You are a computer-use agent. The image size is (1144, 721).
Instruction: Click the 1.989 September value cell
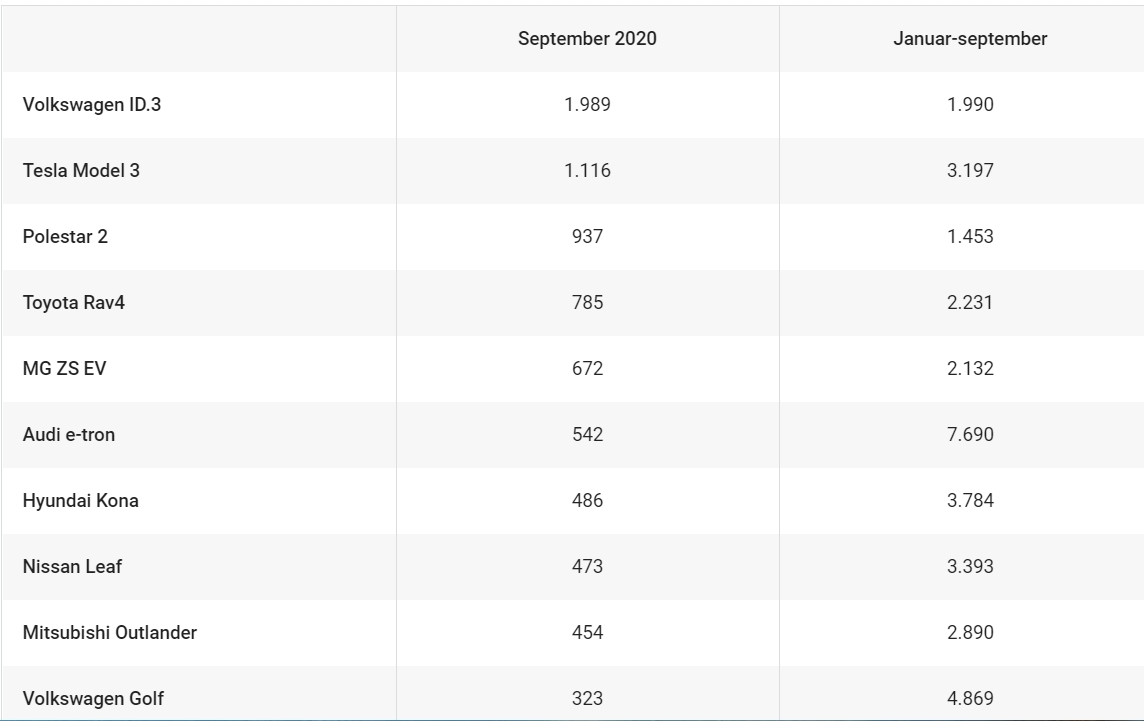click(587, 104)
